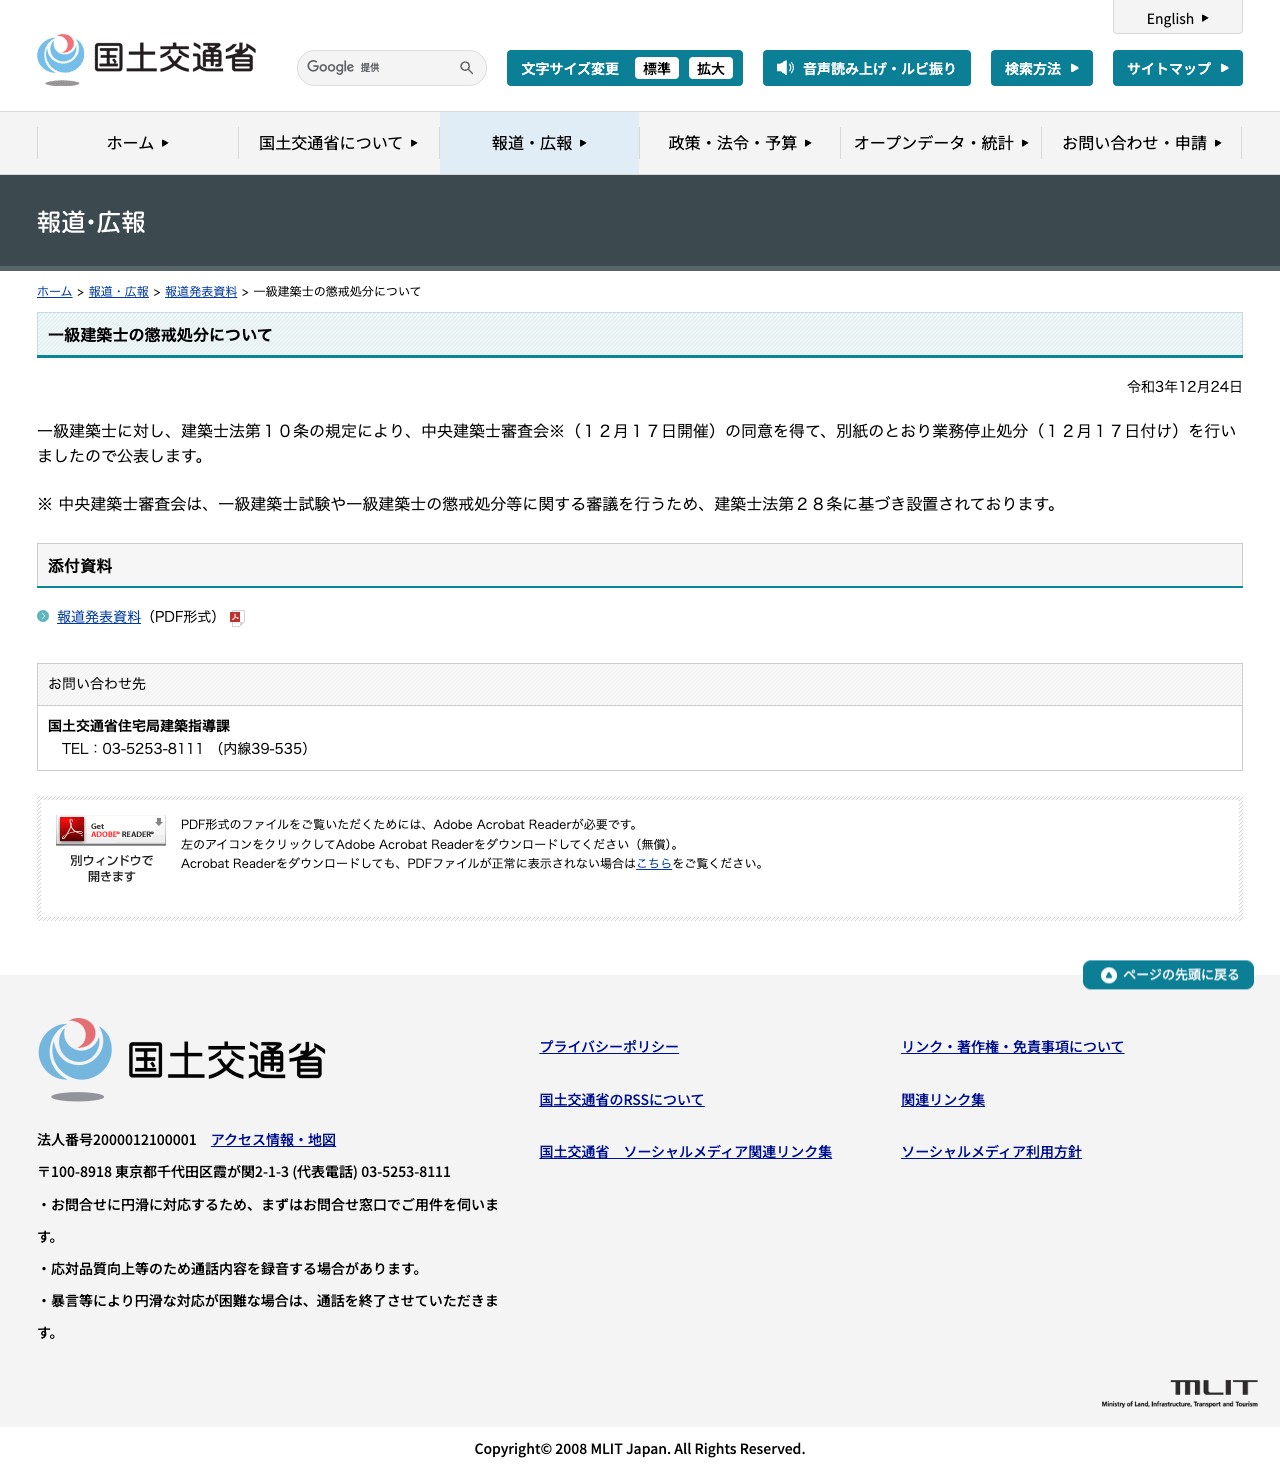
Task: Open the ホーム navigation menu
Action: click(138, 143)
